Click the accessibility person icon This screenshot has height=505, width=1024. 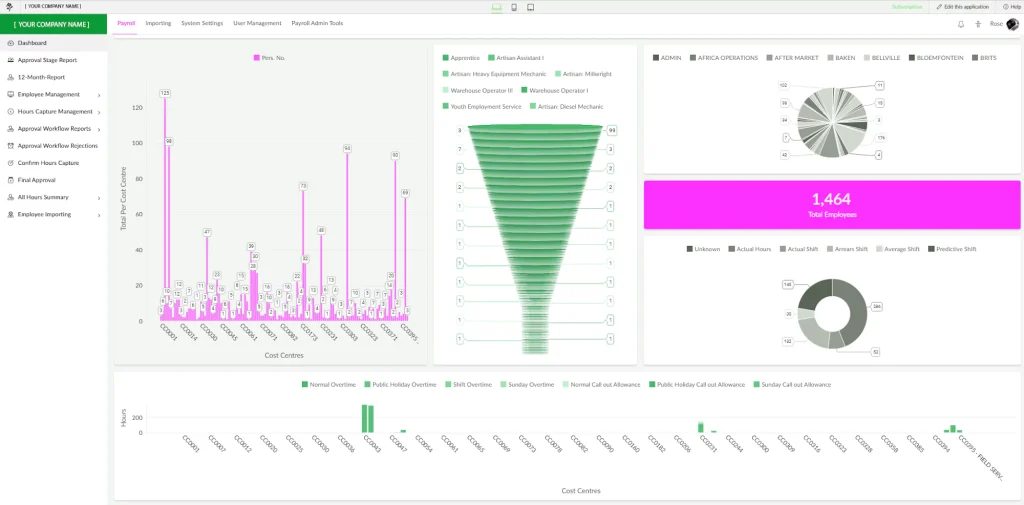[x=977, y=23]
